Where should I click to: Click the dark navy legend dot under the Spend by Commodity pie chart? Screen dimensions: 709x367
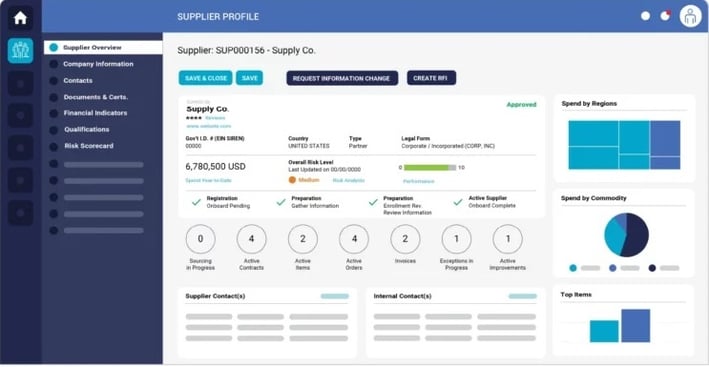(x=652, y=268)
